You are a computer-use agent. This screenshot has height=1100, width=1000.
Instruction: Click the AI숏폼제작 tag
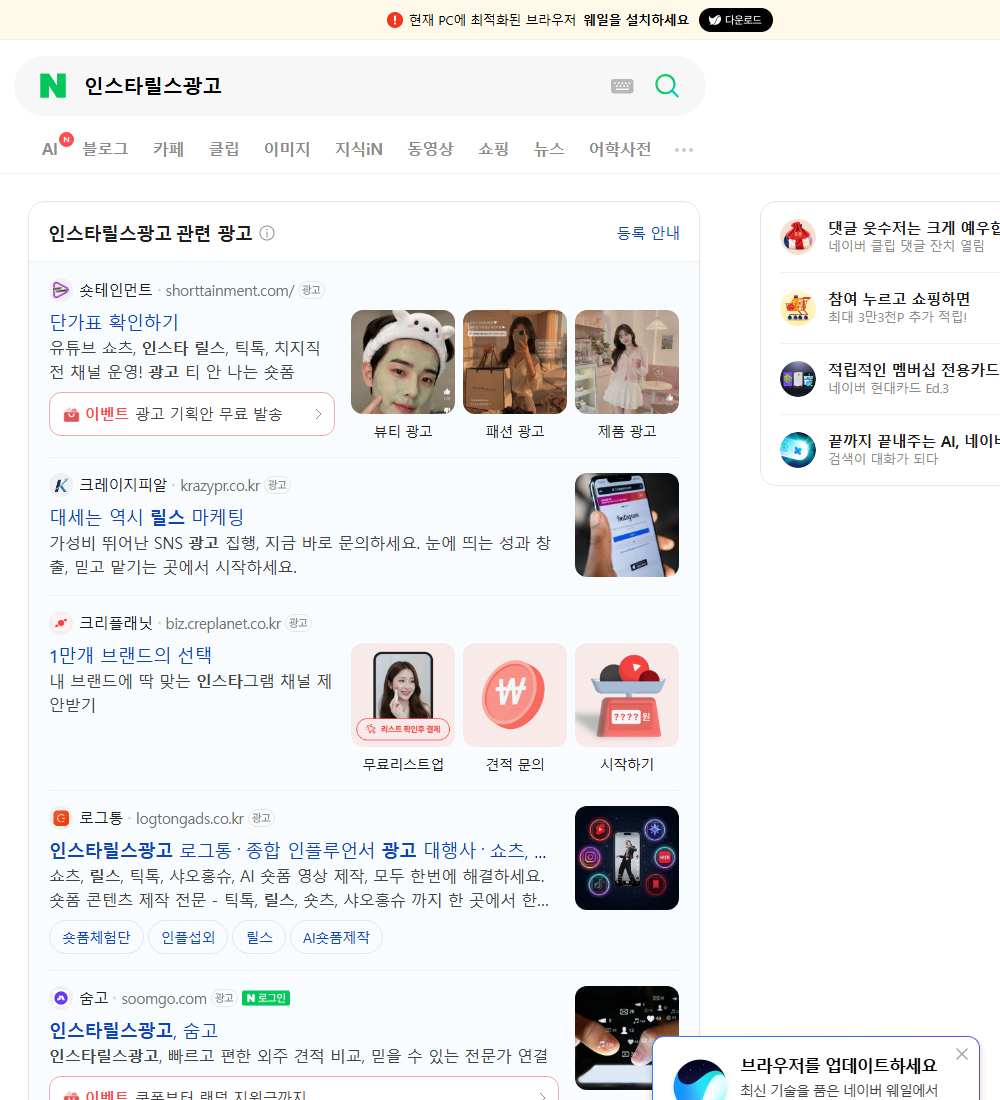click(x=336, y=937)
